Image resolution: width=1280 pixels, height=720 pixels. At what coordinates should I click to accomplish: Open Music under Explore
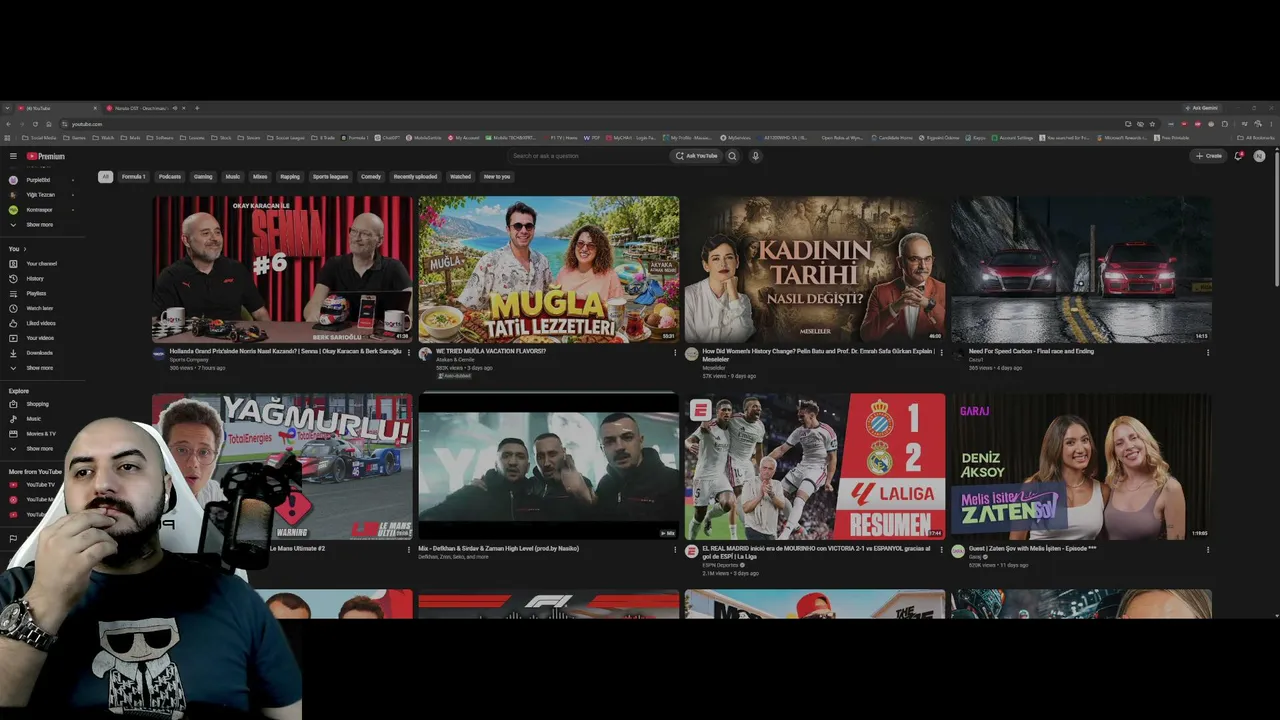tap(34, 419)
